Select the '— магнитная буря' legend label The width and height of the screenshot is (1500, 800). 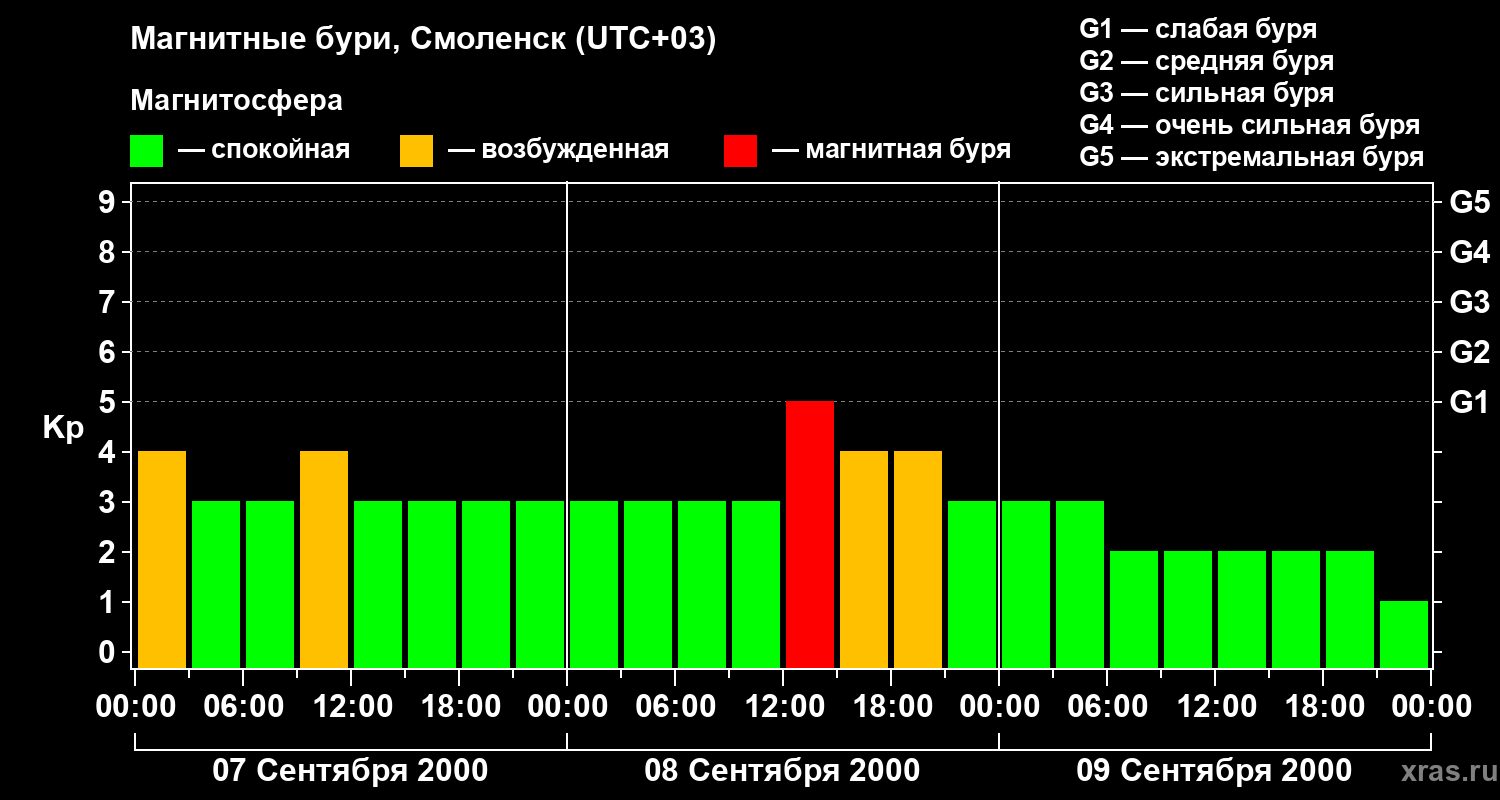[x=891, y=150]
